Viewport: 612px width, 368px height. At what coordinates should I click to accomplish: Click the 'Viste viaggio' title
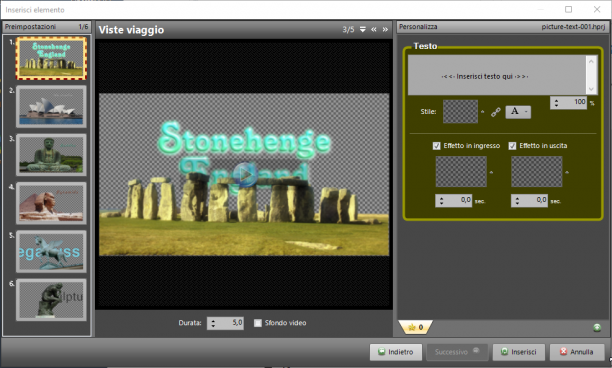tap(131, 30)
